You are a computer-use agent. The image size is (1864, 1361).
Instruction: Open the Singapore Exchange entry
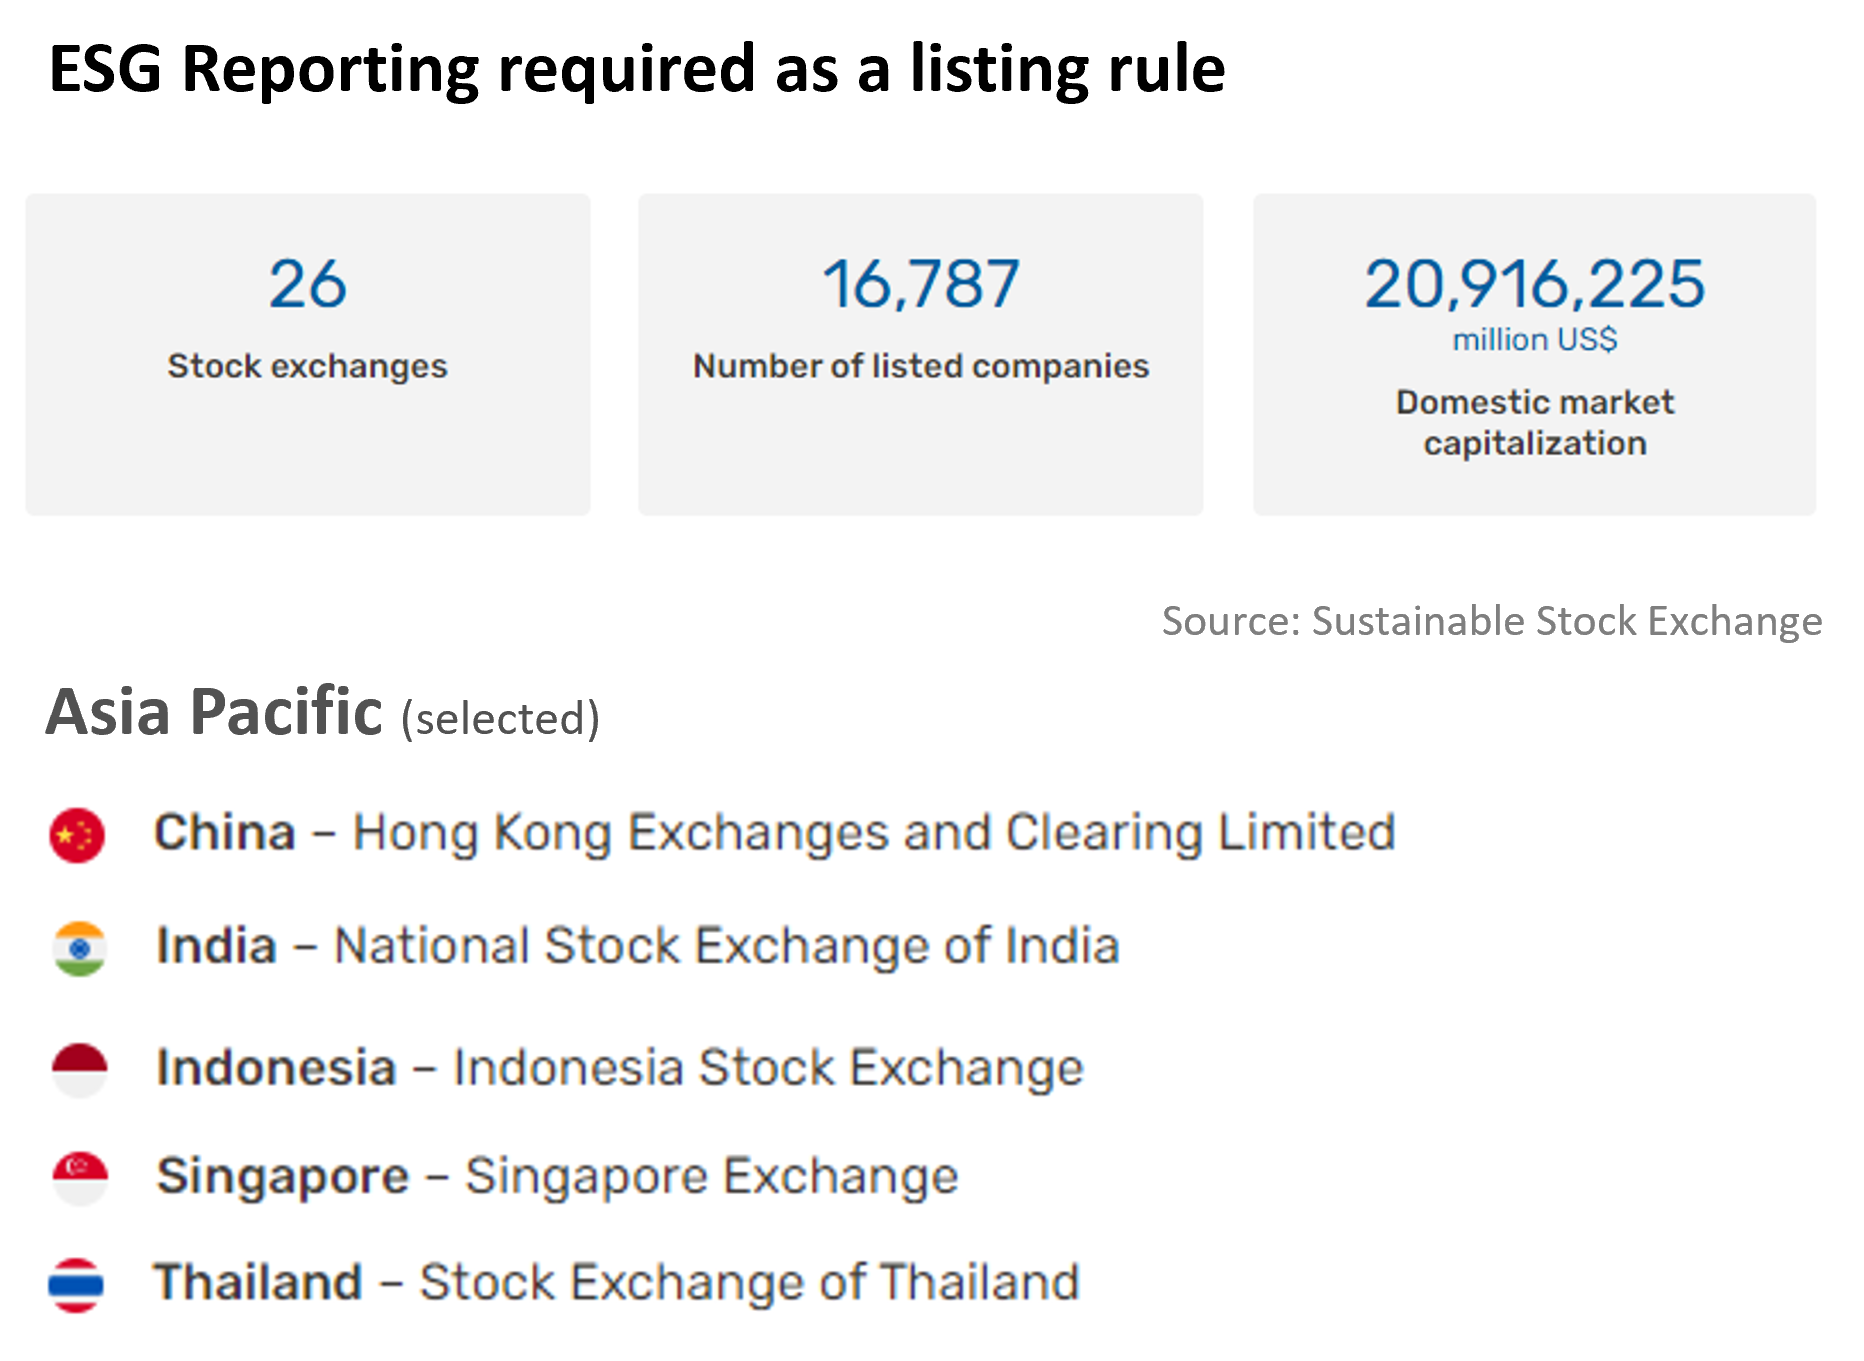[x=711, y=1176]
